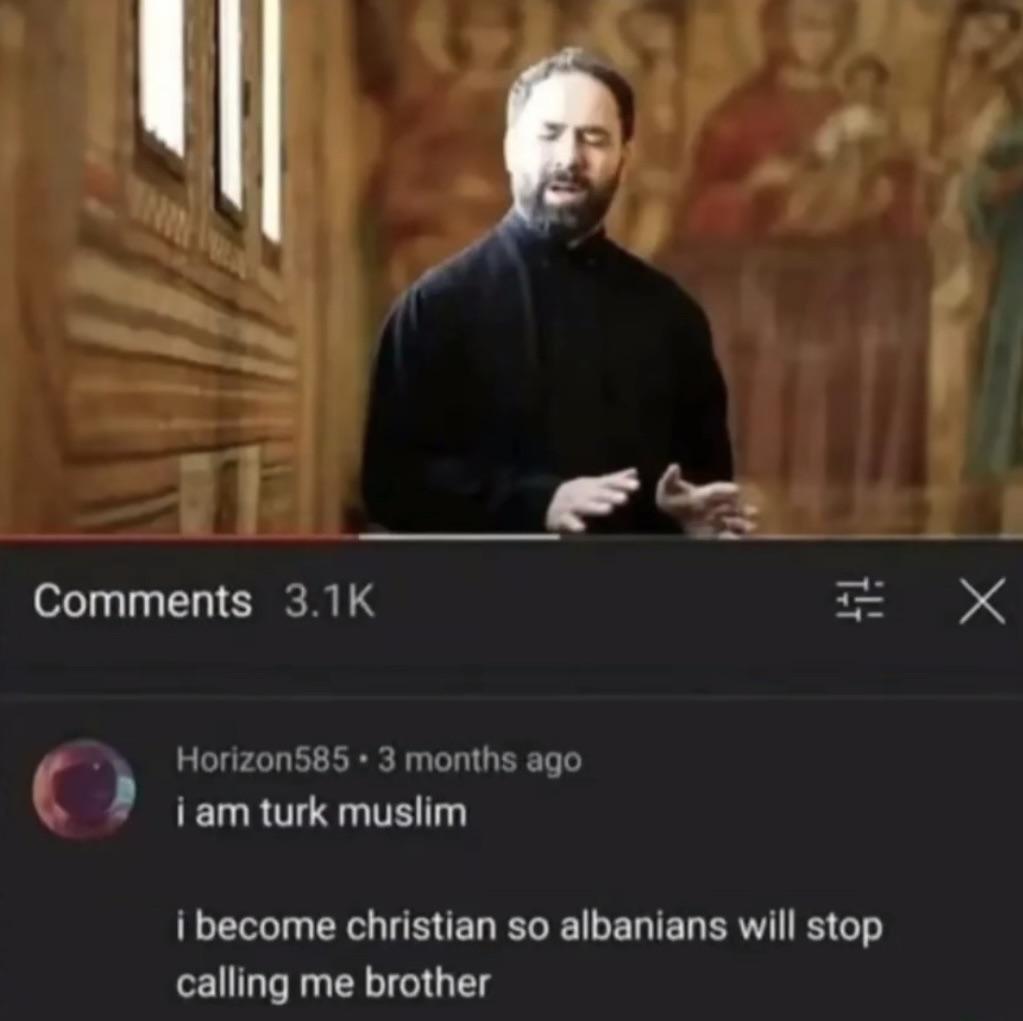Open the comments sort filter icon
Viewport: 1023px width, 1021px height.
(860, 598)
